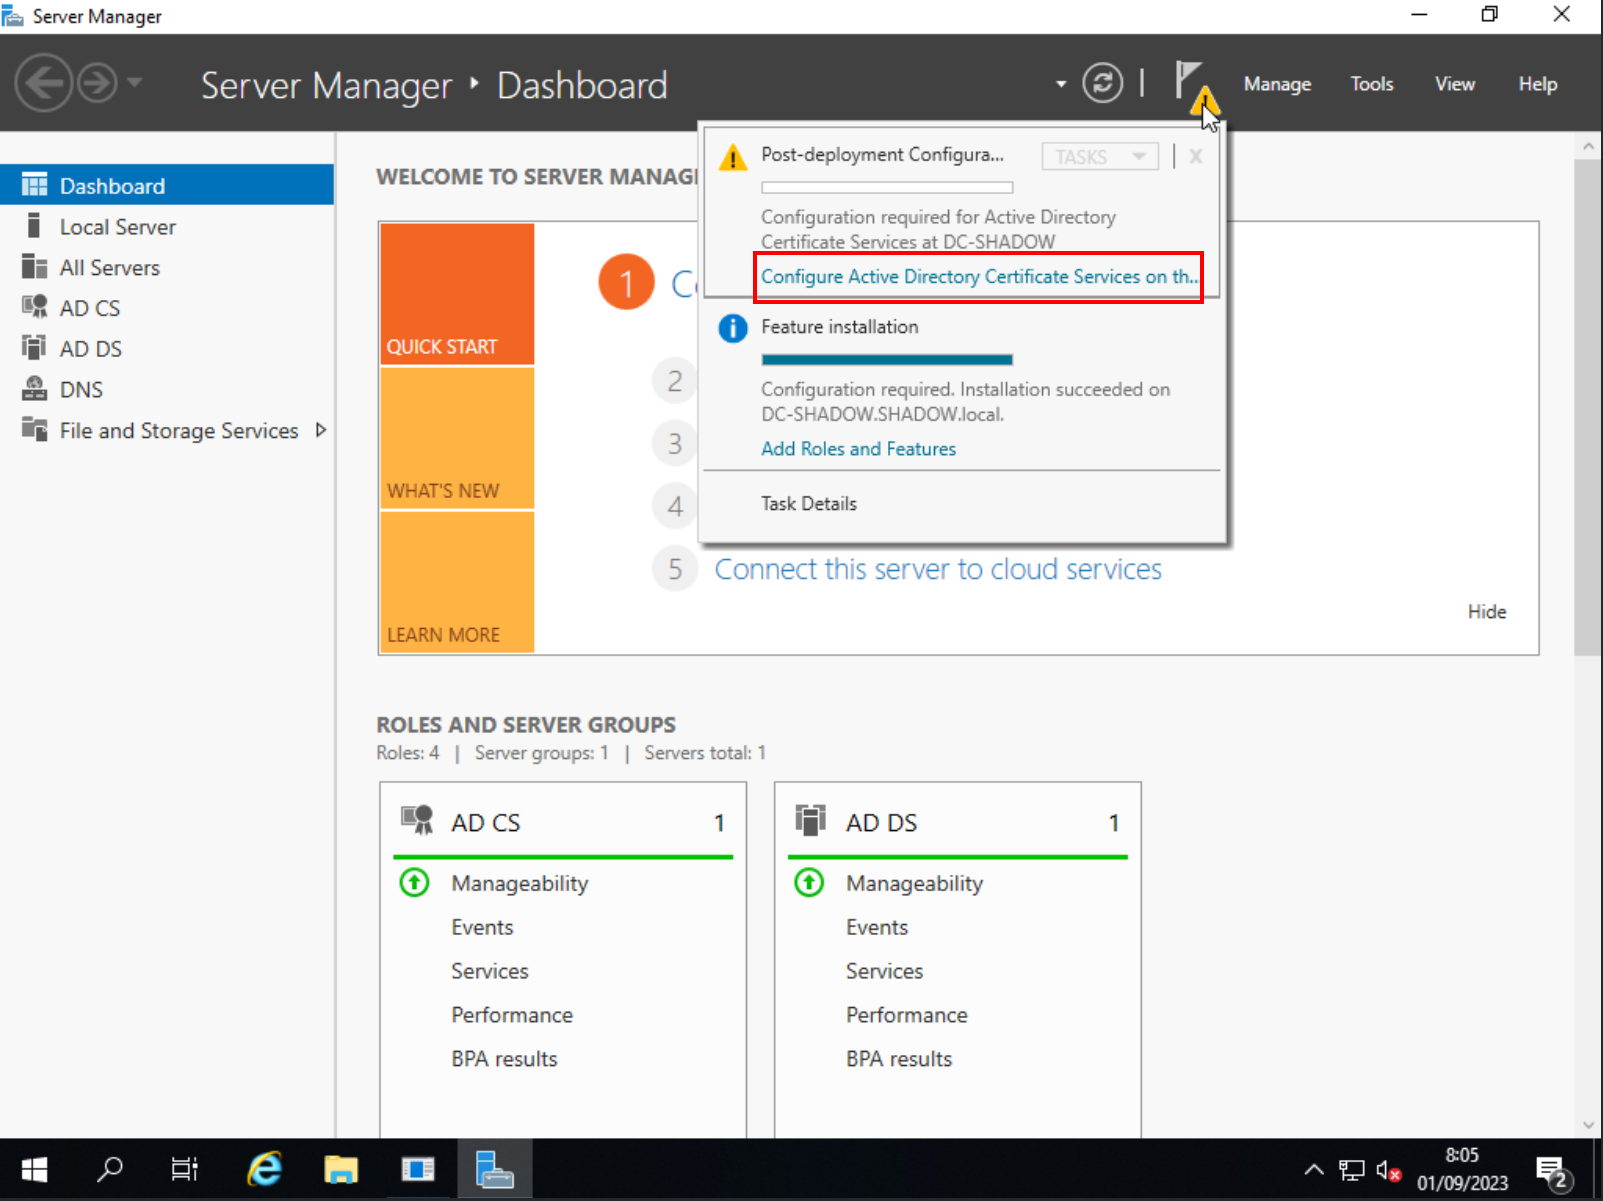Click the Add Roles and Features link
1603x1201 pixels.
click(858, 449)
